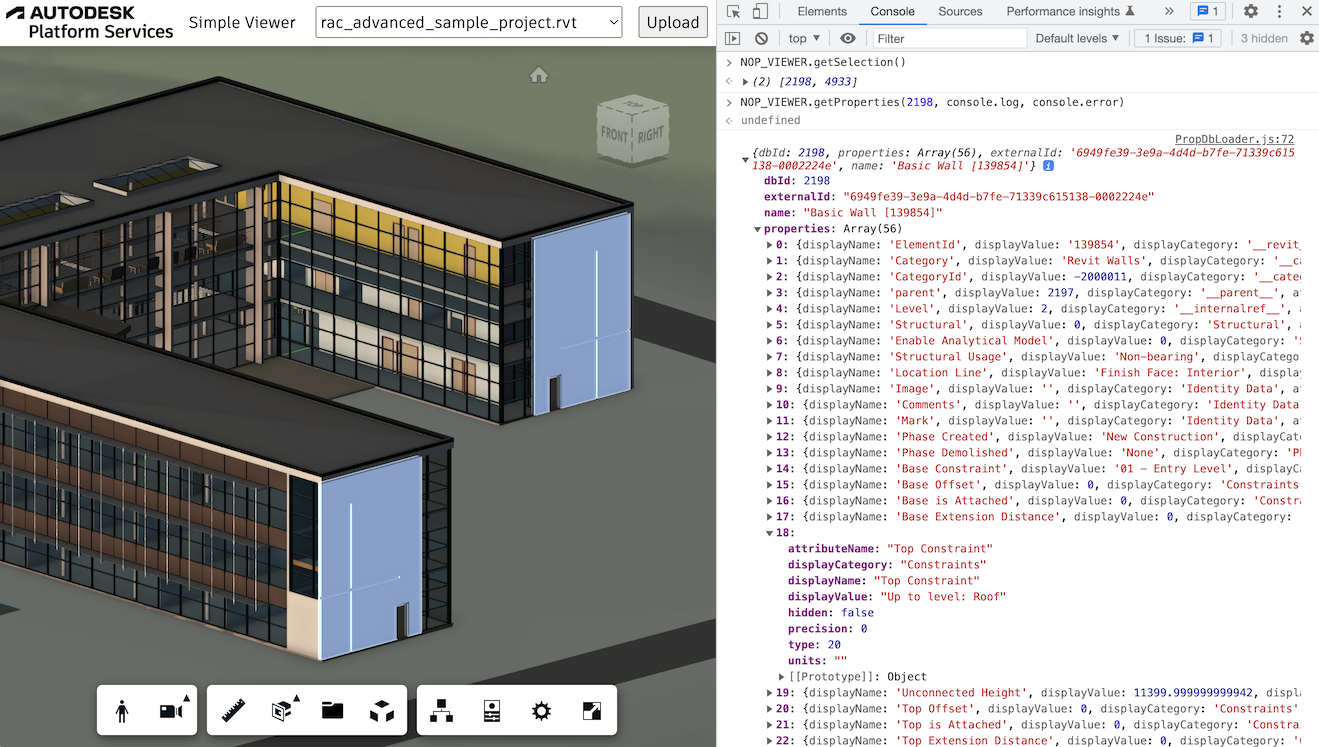Click the blue messages badge showing 1

click(x=1208, y=12)
